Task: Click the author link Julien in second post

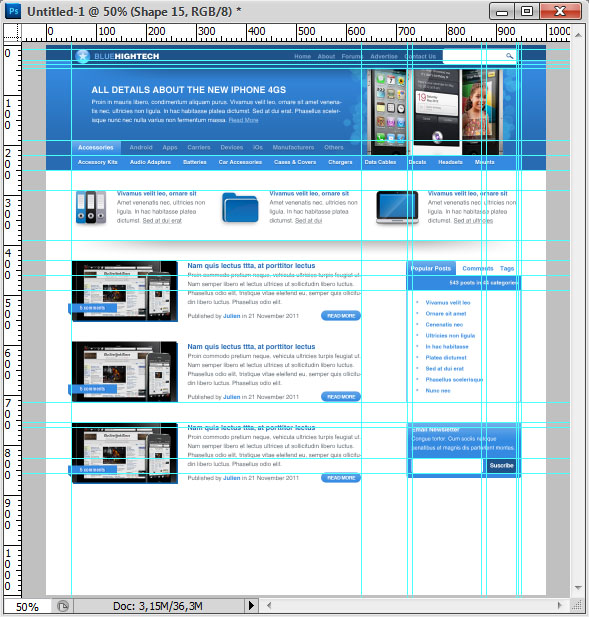Action: coord(231,397)
